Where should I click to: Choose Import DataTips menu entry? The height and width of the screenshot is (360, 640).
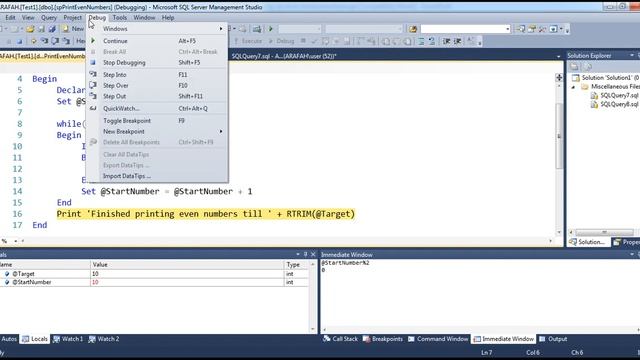pyautogui.click(x=157, y=176)
